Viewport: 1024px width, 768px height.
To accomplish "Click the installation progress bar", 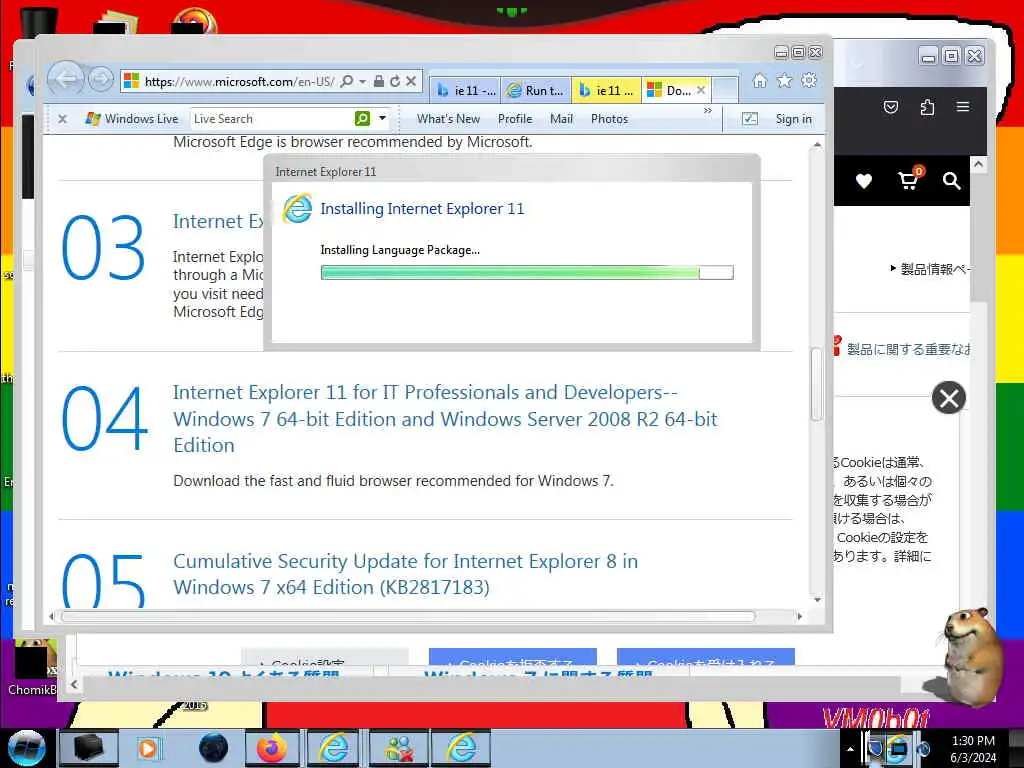I will tap(527, 272).
